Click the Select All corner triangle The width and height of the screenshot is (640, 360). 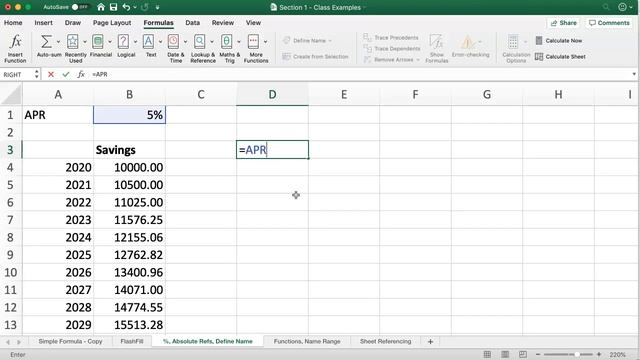point(11,94)
